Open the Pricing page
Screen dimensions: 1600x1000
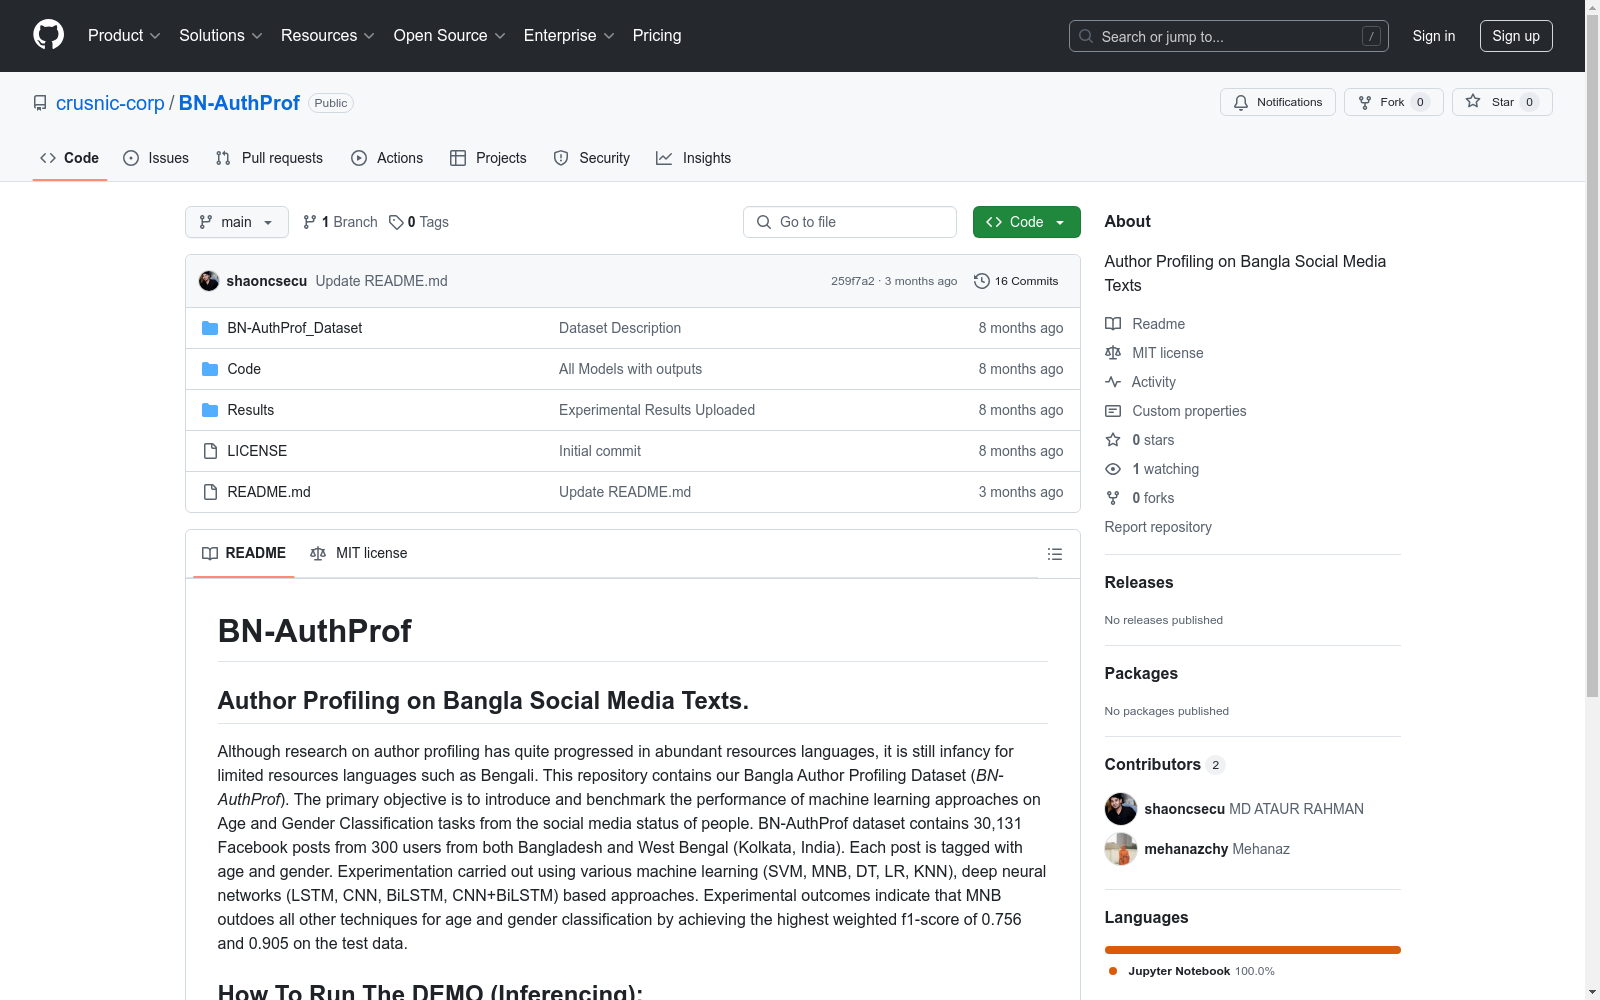(x=657, y=36)
